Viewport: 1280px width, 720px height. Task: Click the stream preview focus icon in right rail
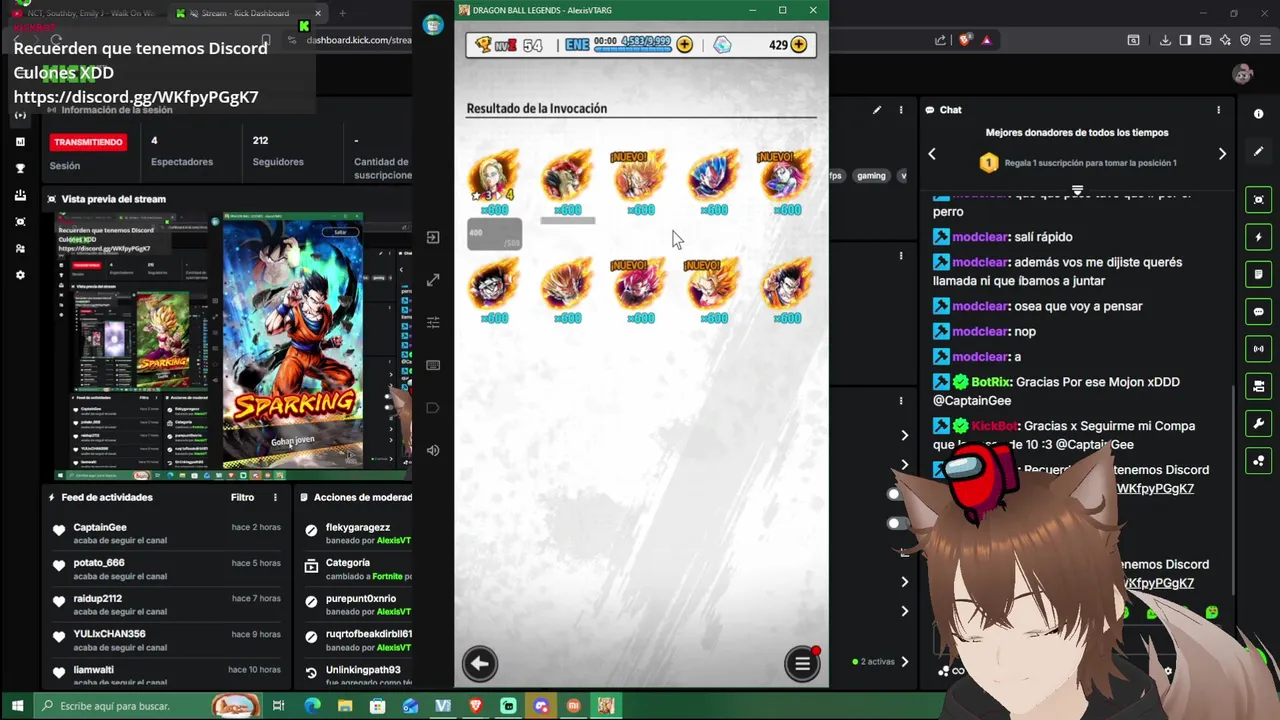click(x=1258, y=200)
